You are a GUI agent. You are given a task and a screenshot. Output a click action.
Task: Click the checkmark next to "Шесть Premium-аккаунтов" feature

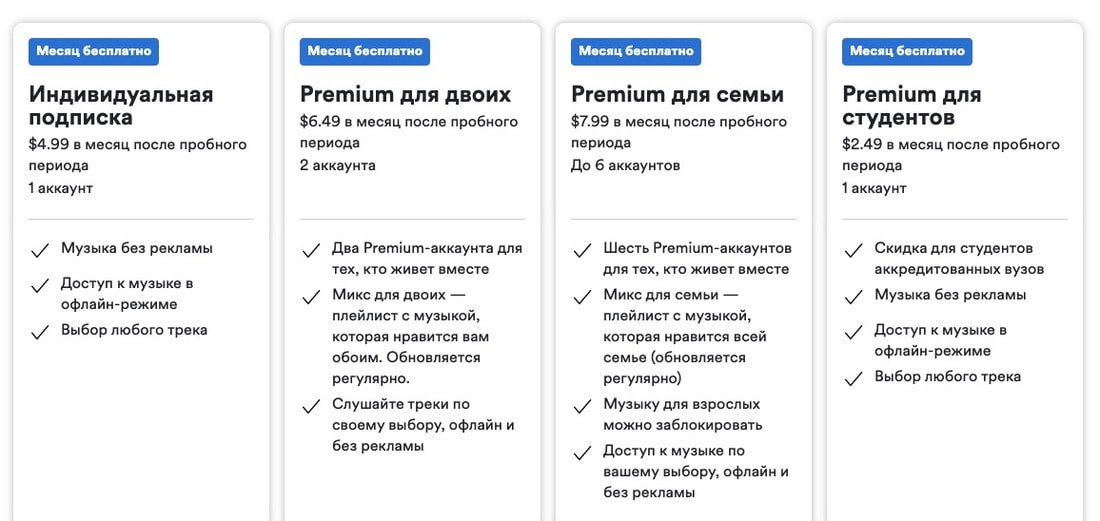(582, 250)
